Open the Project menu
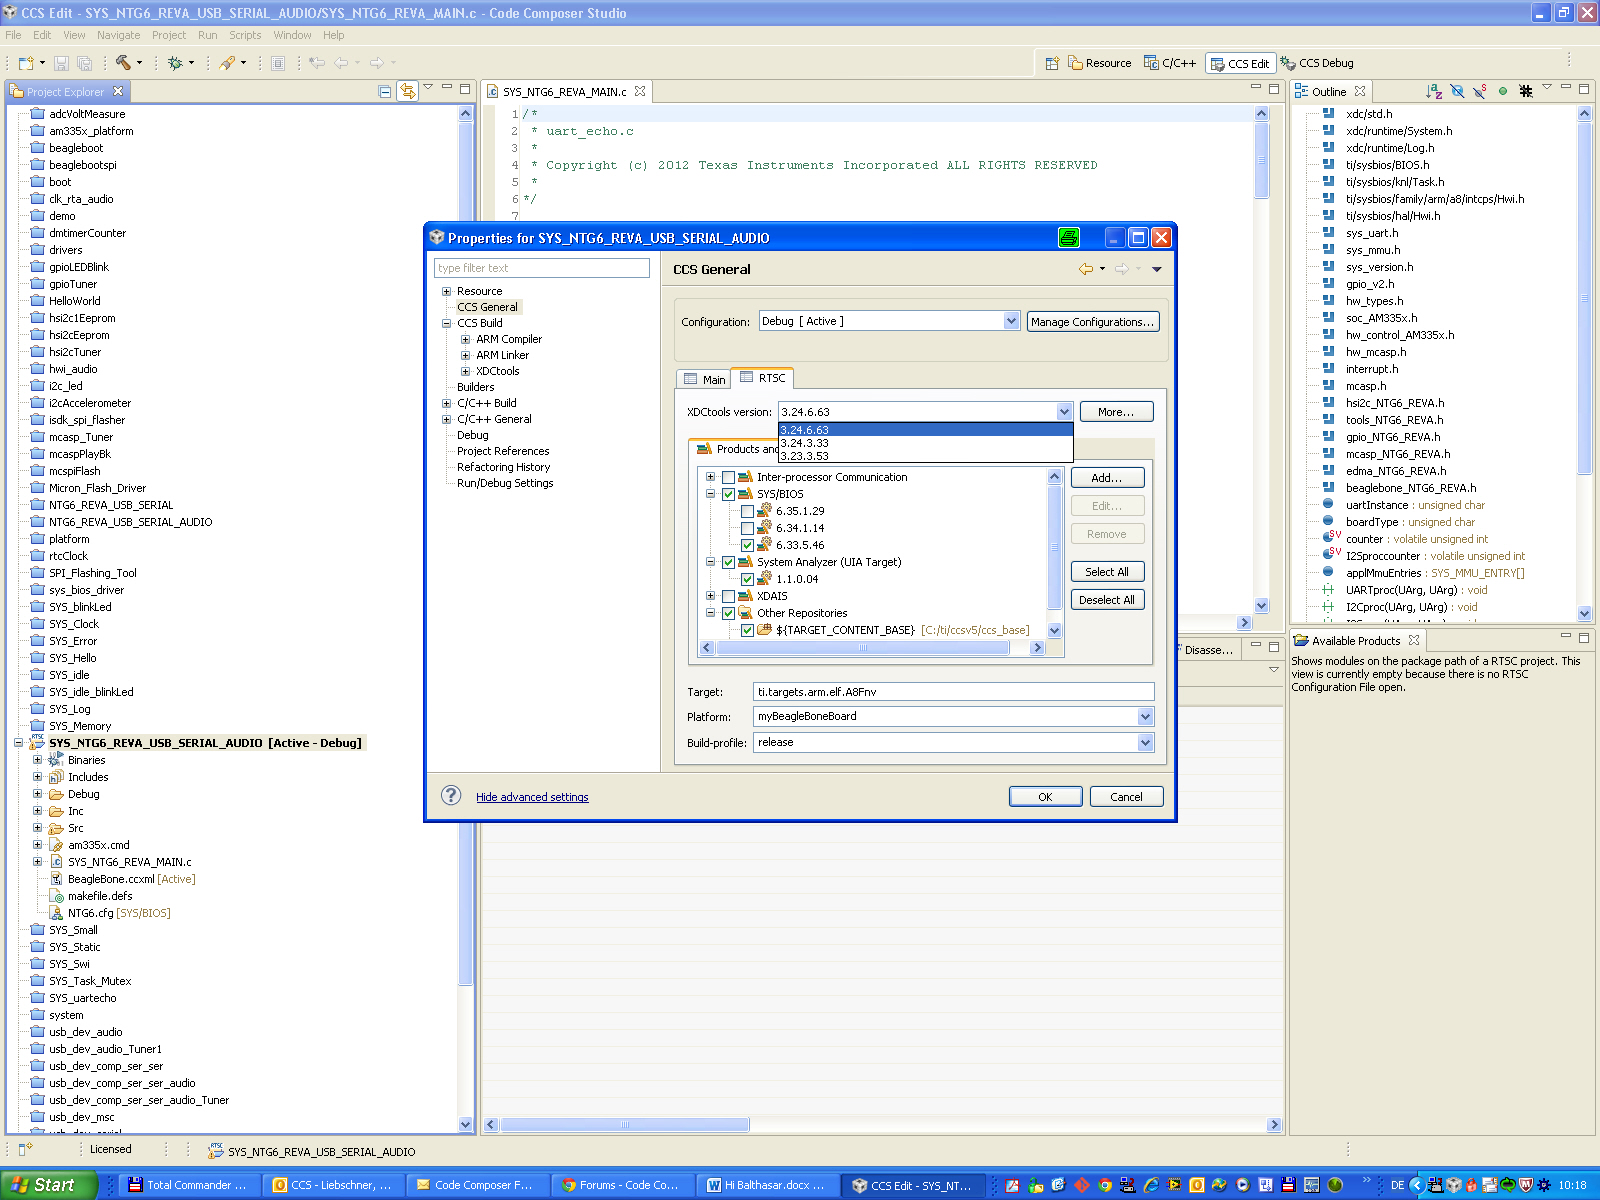1600x1200 pixels. [169, 35]
